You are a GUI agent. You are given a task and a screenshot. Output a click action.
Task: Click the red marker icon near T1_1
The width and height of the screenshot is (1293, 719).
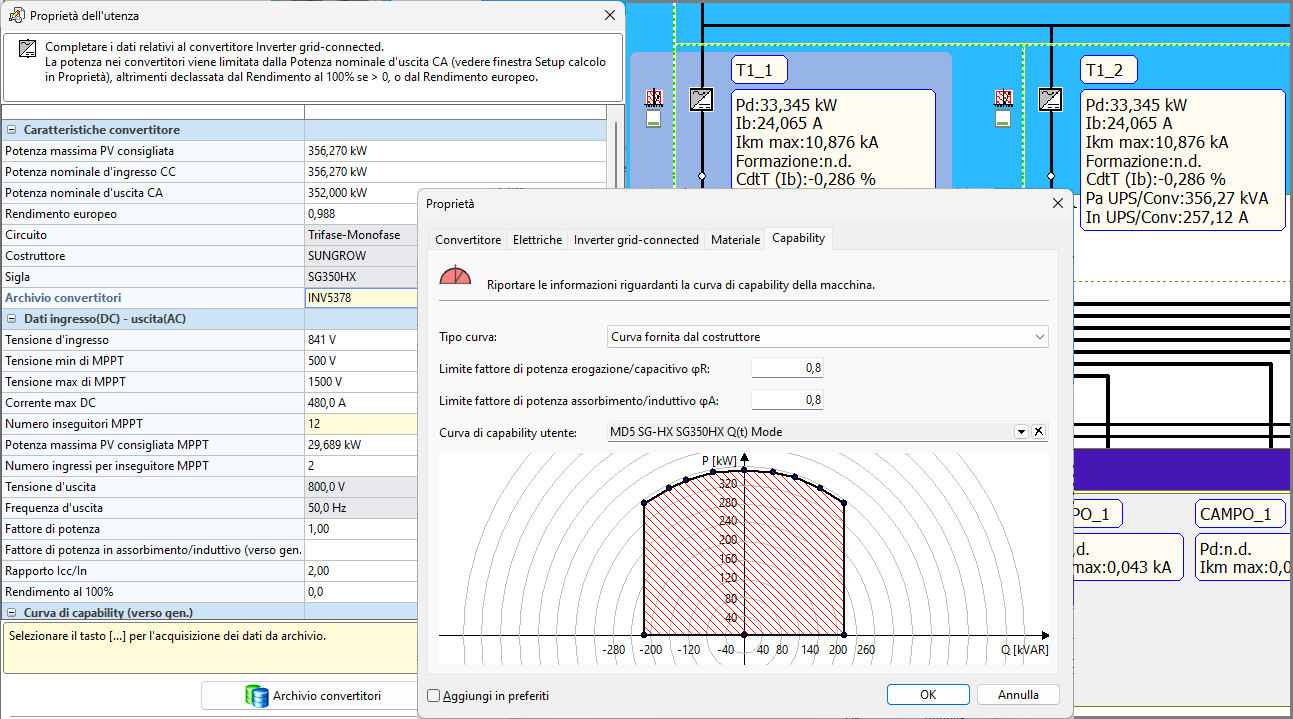click(654, 98)
